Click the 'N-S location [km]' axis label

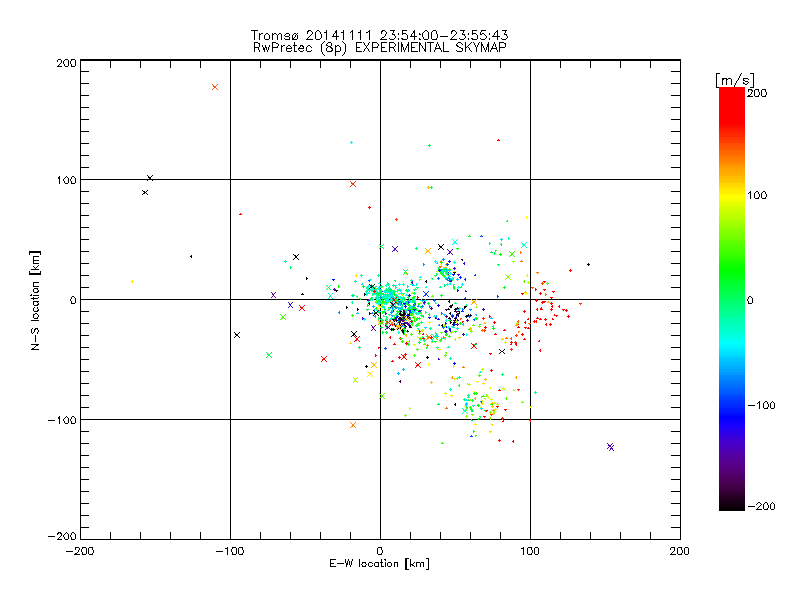click(x=35, y=301)
